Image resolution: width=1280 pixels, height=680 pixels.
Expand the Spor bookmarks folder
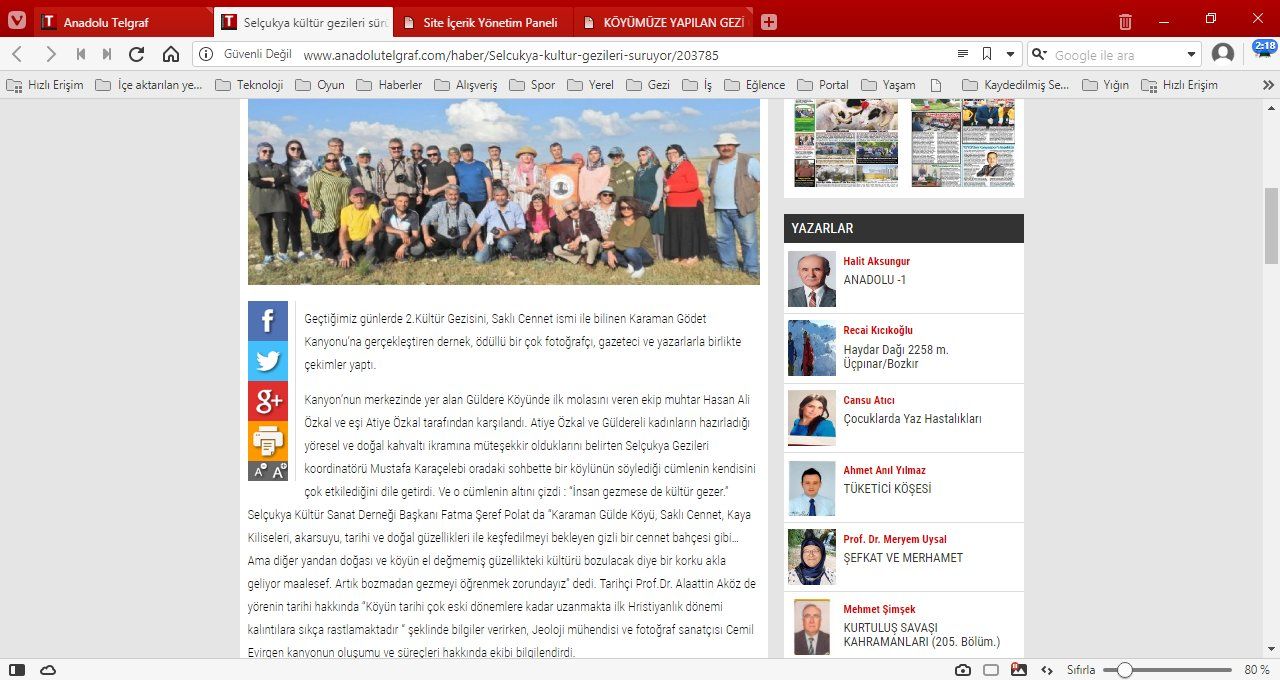click(533, 85)
